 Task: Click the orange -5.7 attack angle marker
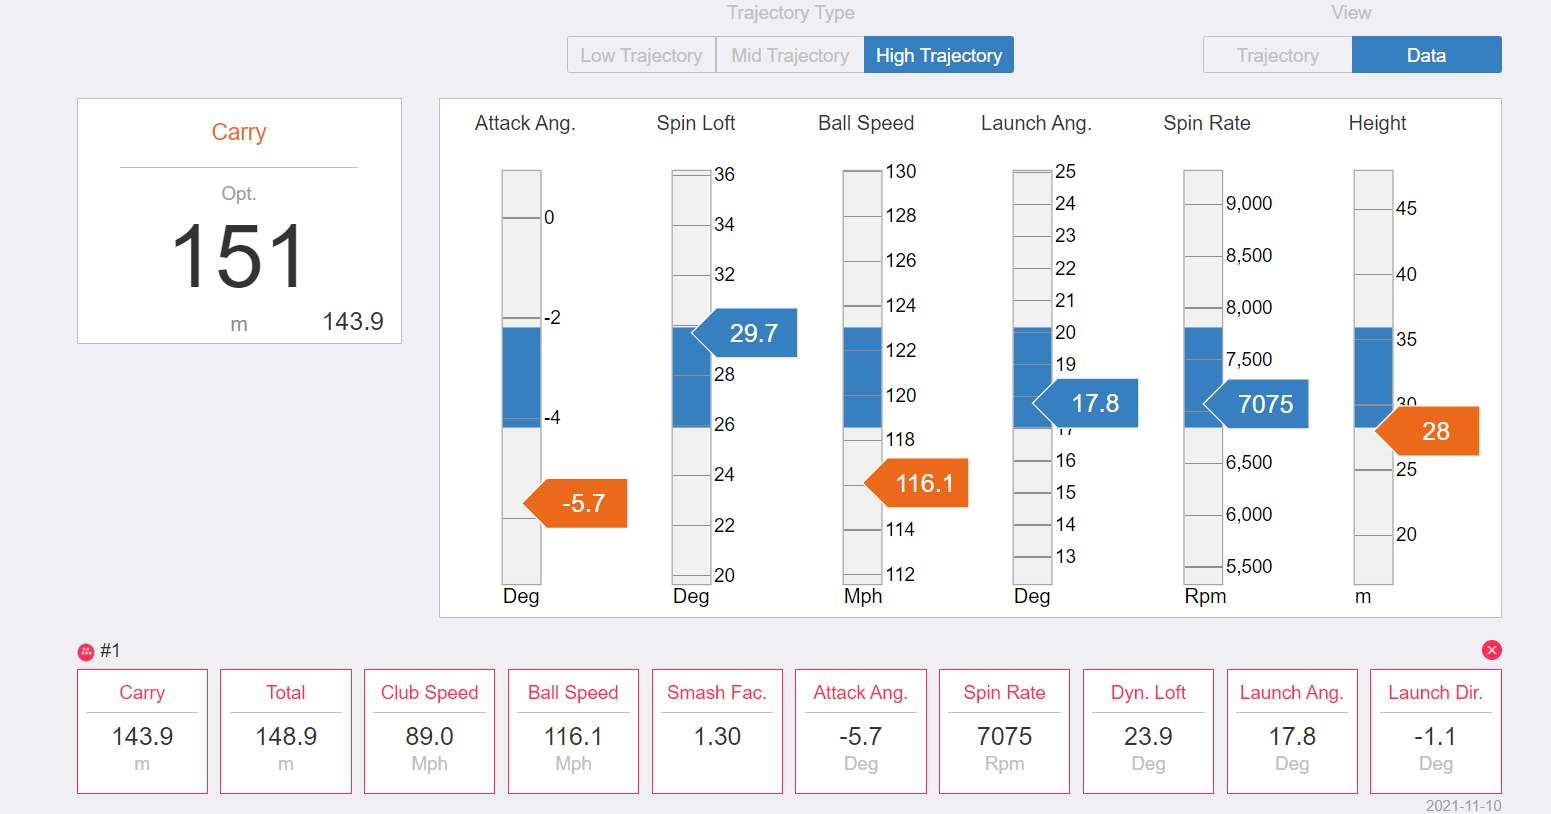coord(576,503)
